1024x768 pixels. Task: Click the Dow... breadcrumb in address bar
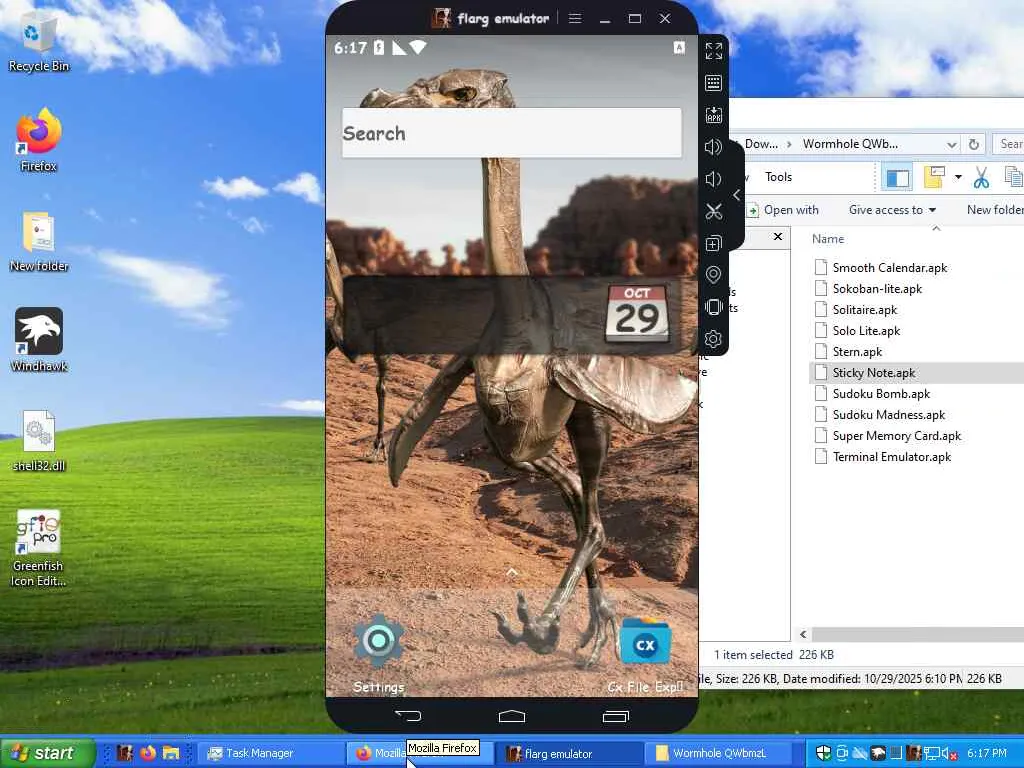point(761,144)
